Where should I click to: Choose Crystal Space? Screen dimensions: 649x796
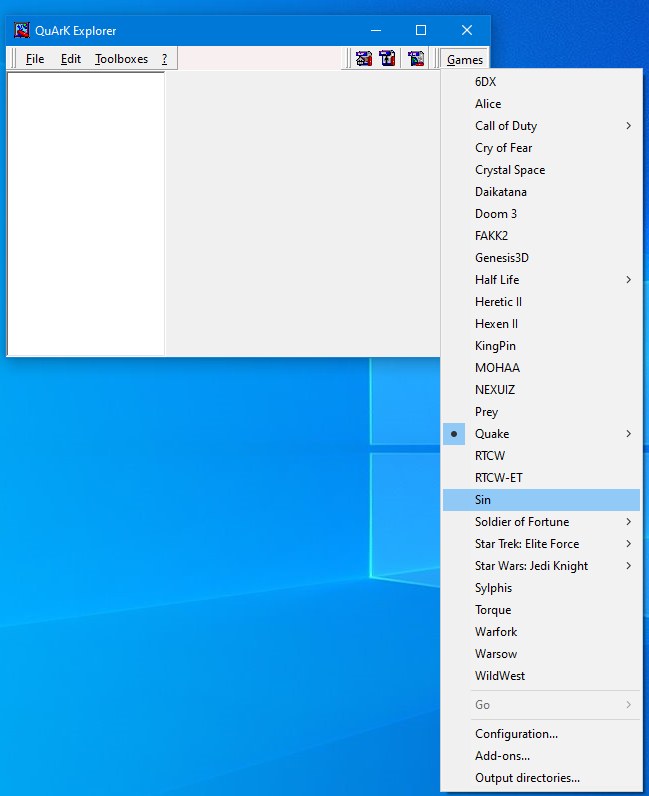[x=541, y=170]
